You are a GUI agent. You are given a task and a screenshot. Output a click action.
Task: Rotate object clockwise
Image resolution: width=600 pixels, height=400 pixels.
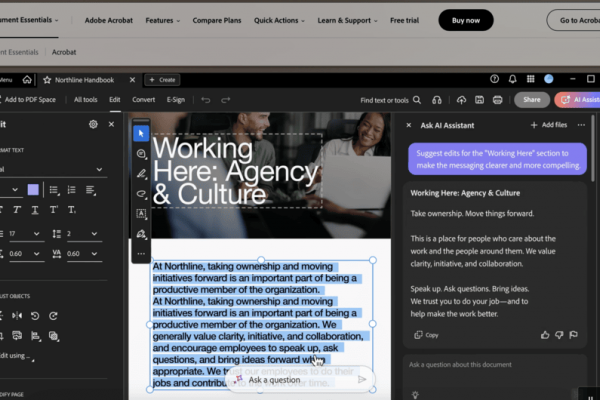[53, 316]
